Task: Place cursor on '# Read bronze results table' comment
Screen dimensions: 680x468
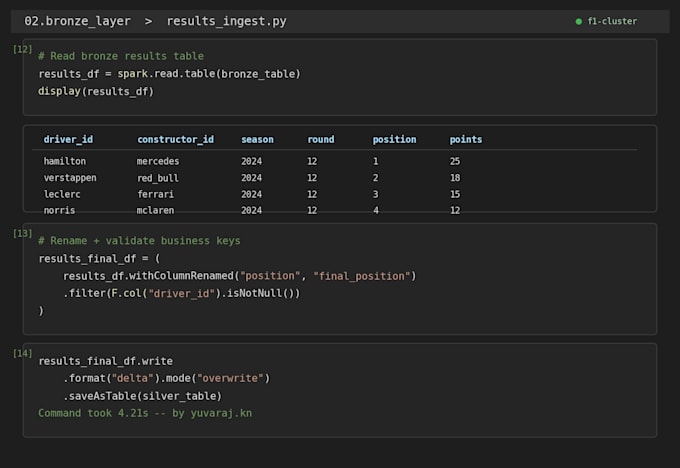Action: tap(121, 56)
